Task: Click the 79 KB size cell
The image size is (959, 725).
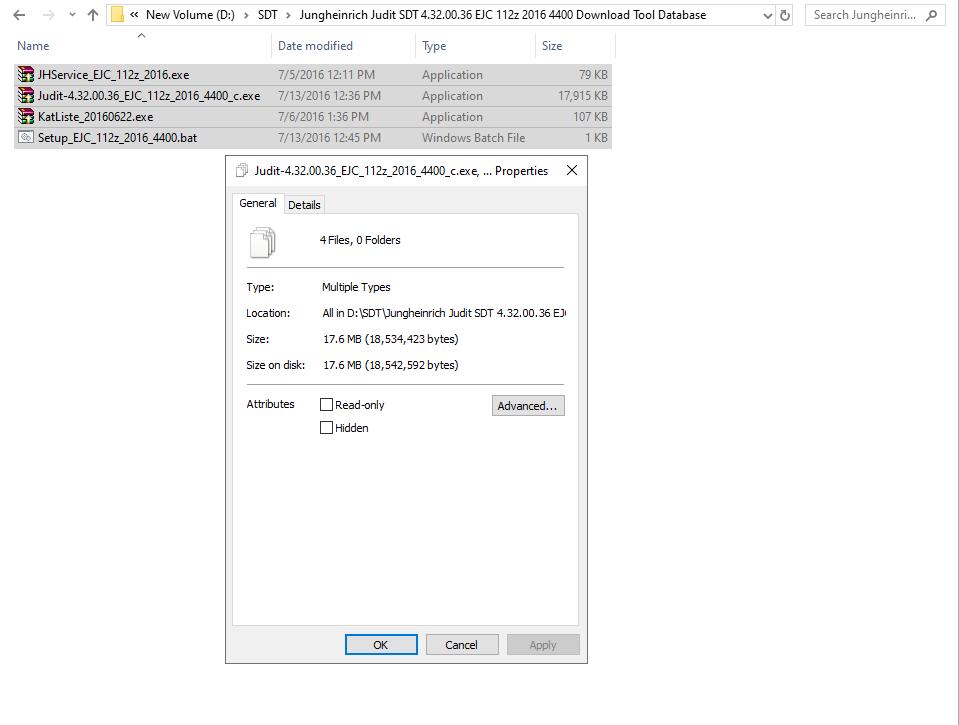Action: click(x=593, y=75)
